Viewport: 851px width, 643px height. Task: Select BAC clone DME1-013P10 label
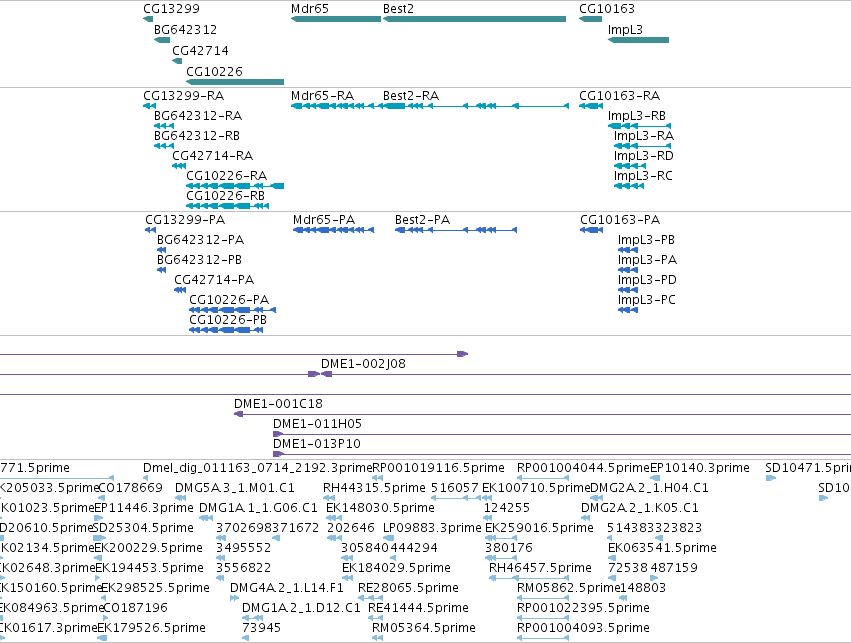pos(316,444)
